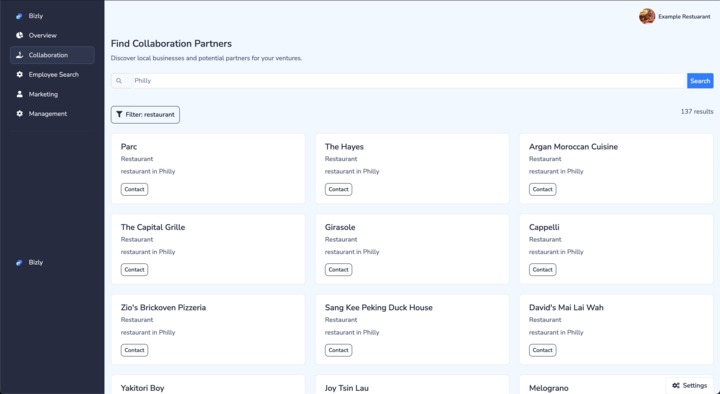The width and height of the screenshot is (720, 394).
Task: Contact Sang Kee Peking Duck House
Action: [338, 350]
